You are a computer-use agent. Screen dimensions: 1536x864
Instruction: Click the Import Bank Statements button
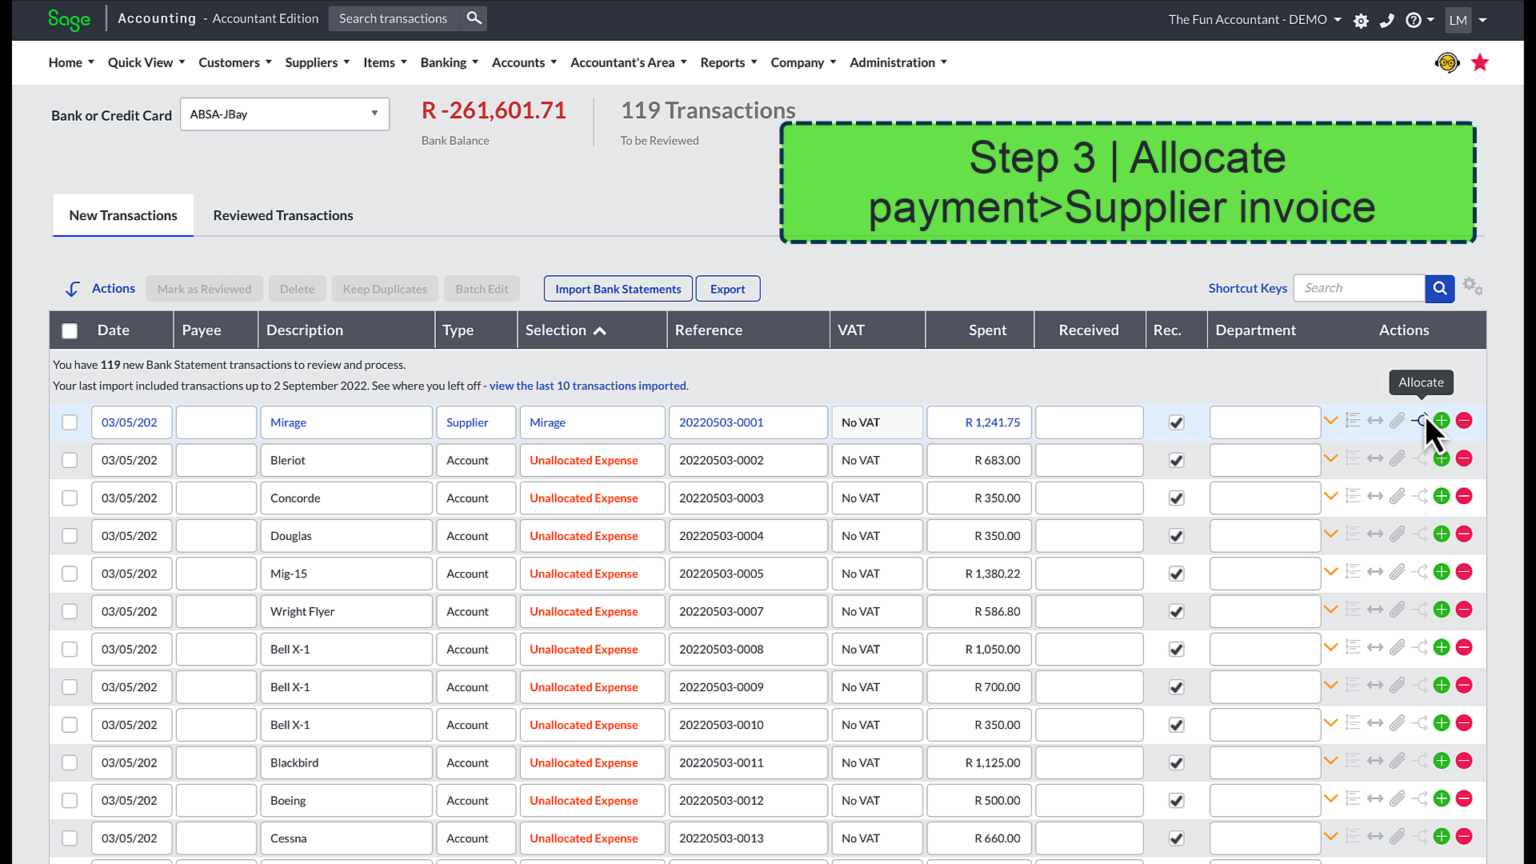click(x=617, y=288)
